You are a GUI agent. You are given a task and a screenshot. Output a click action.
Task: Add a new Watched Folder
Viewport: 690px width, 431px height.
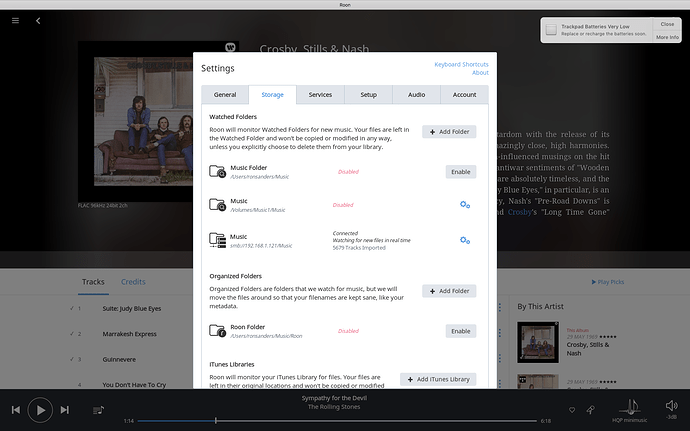point(449,132)
